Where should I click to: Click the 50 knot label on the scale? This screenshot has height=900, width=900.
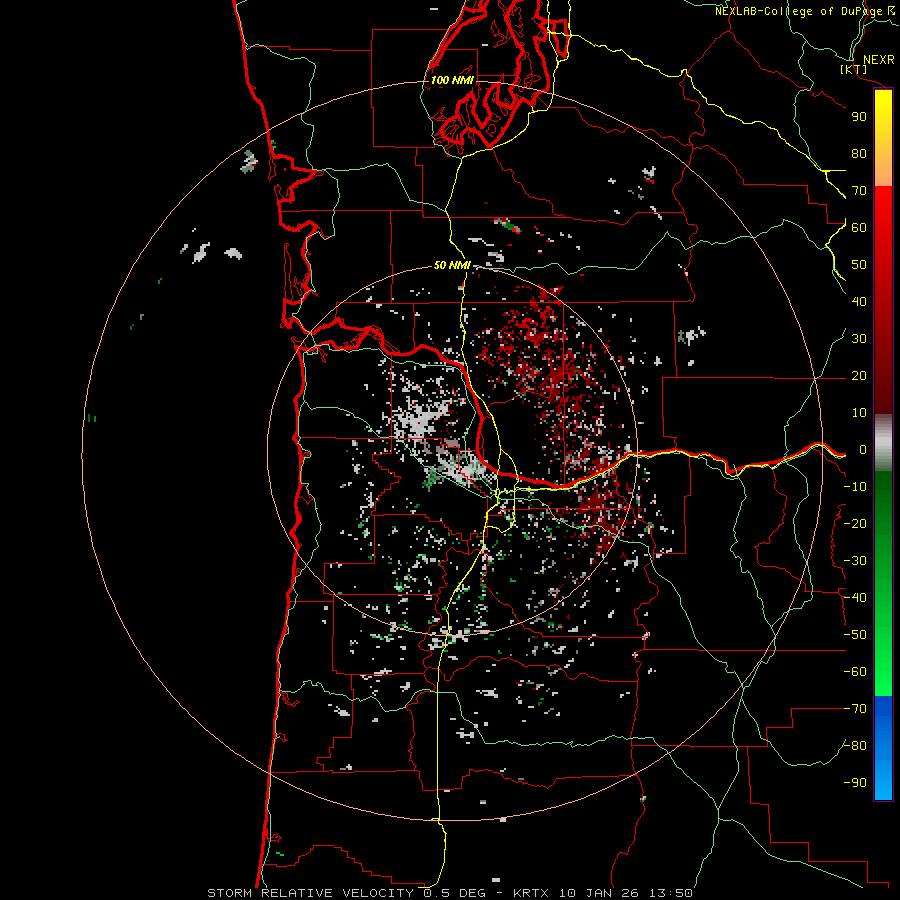859,265
